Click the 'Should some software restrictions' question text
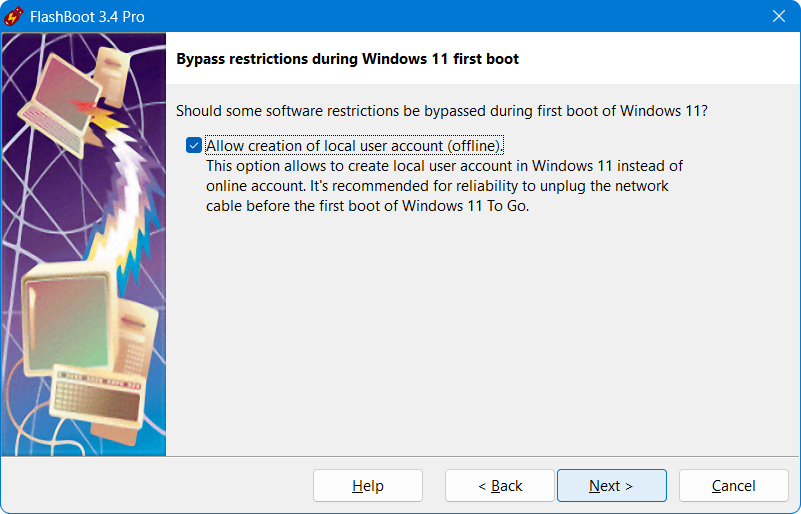 441,111
